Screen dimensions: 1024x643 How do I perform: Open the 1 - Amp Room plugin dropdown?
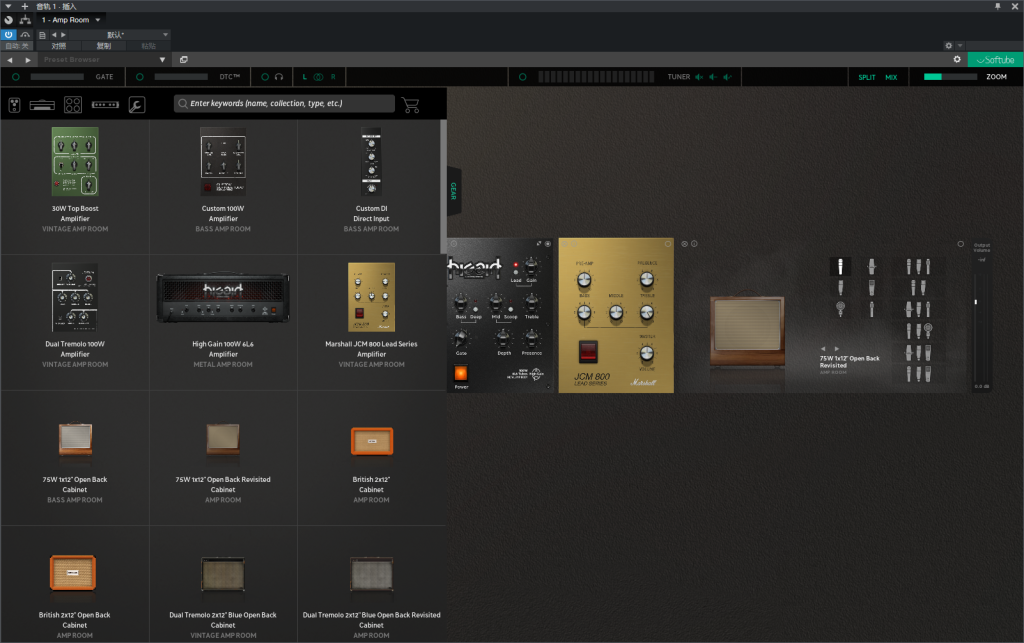(x=71, y=20)
